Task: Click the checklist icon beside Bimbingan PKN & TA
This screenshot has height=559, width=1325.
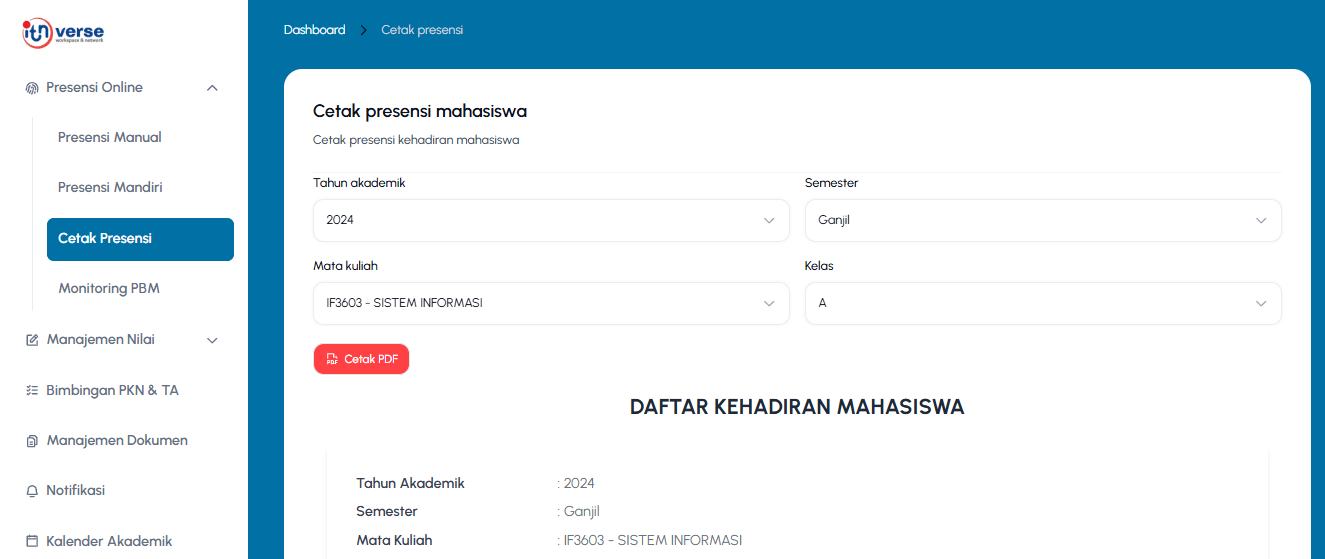Action: [x=32, y=391]
